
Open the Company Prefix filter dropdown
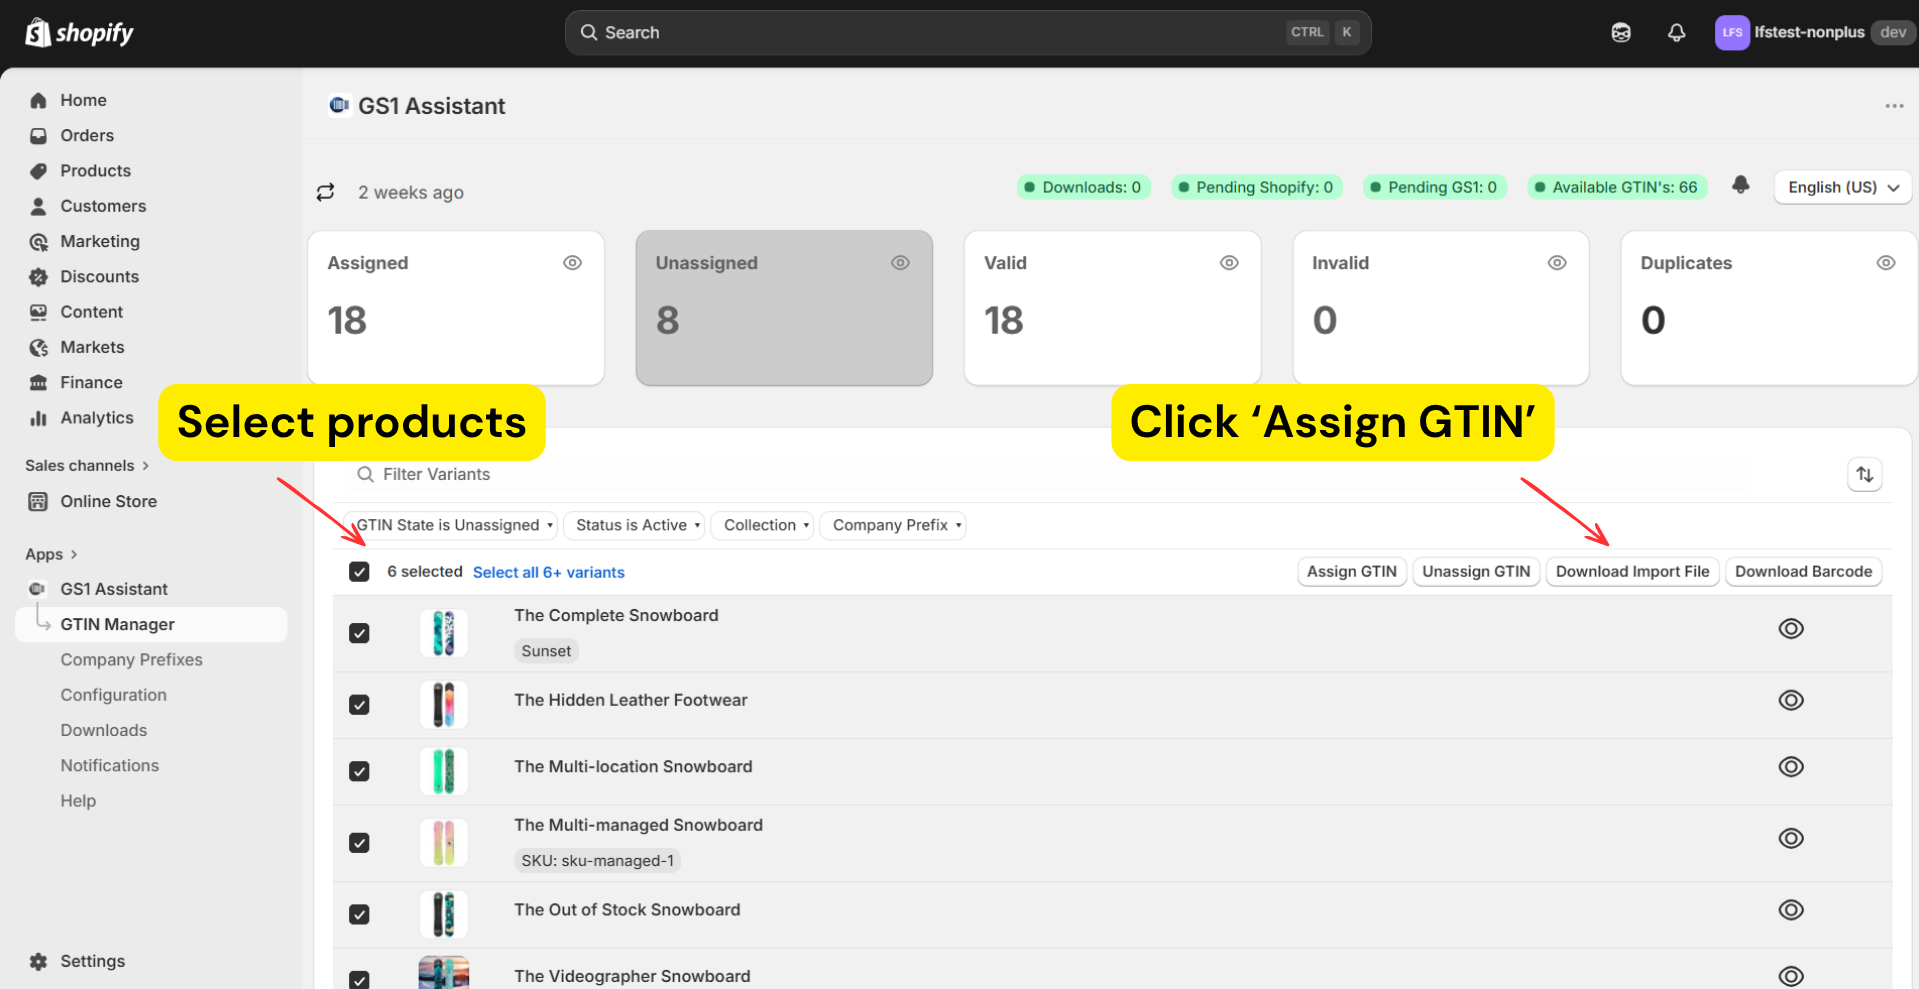[x=893, y=525]
